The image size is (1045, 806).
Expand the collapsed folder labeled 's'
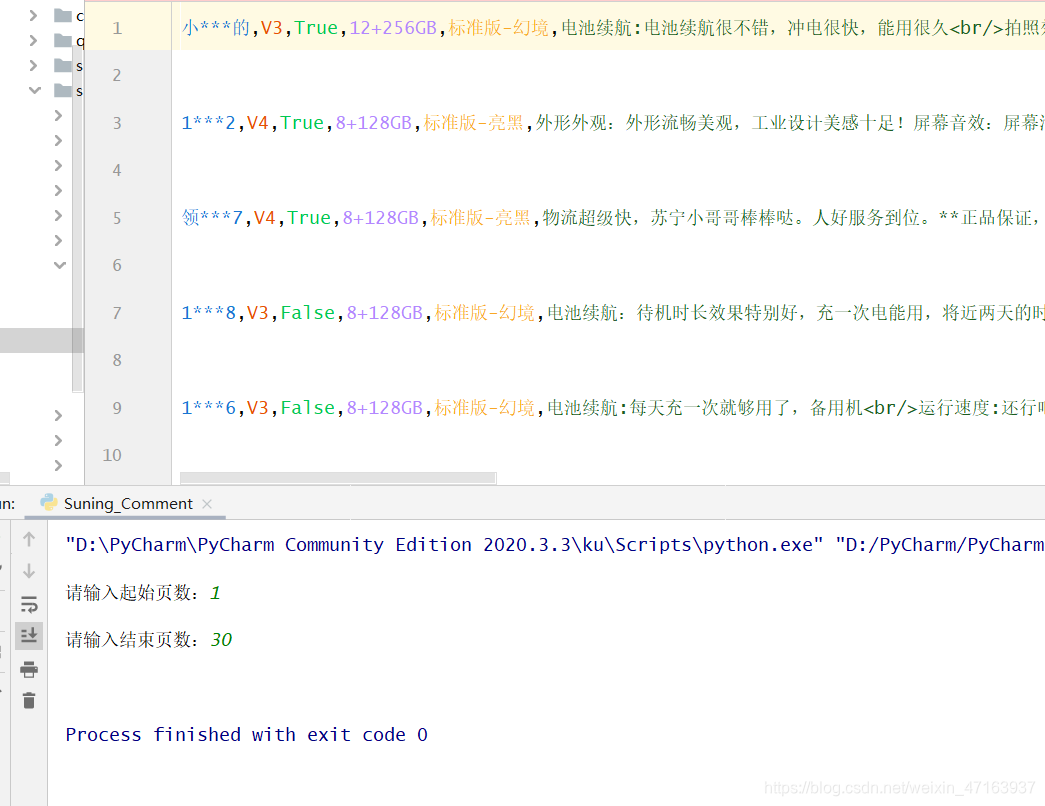(x=33, y=65)
